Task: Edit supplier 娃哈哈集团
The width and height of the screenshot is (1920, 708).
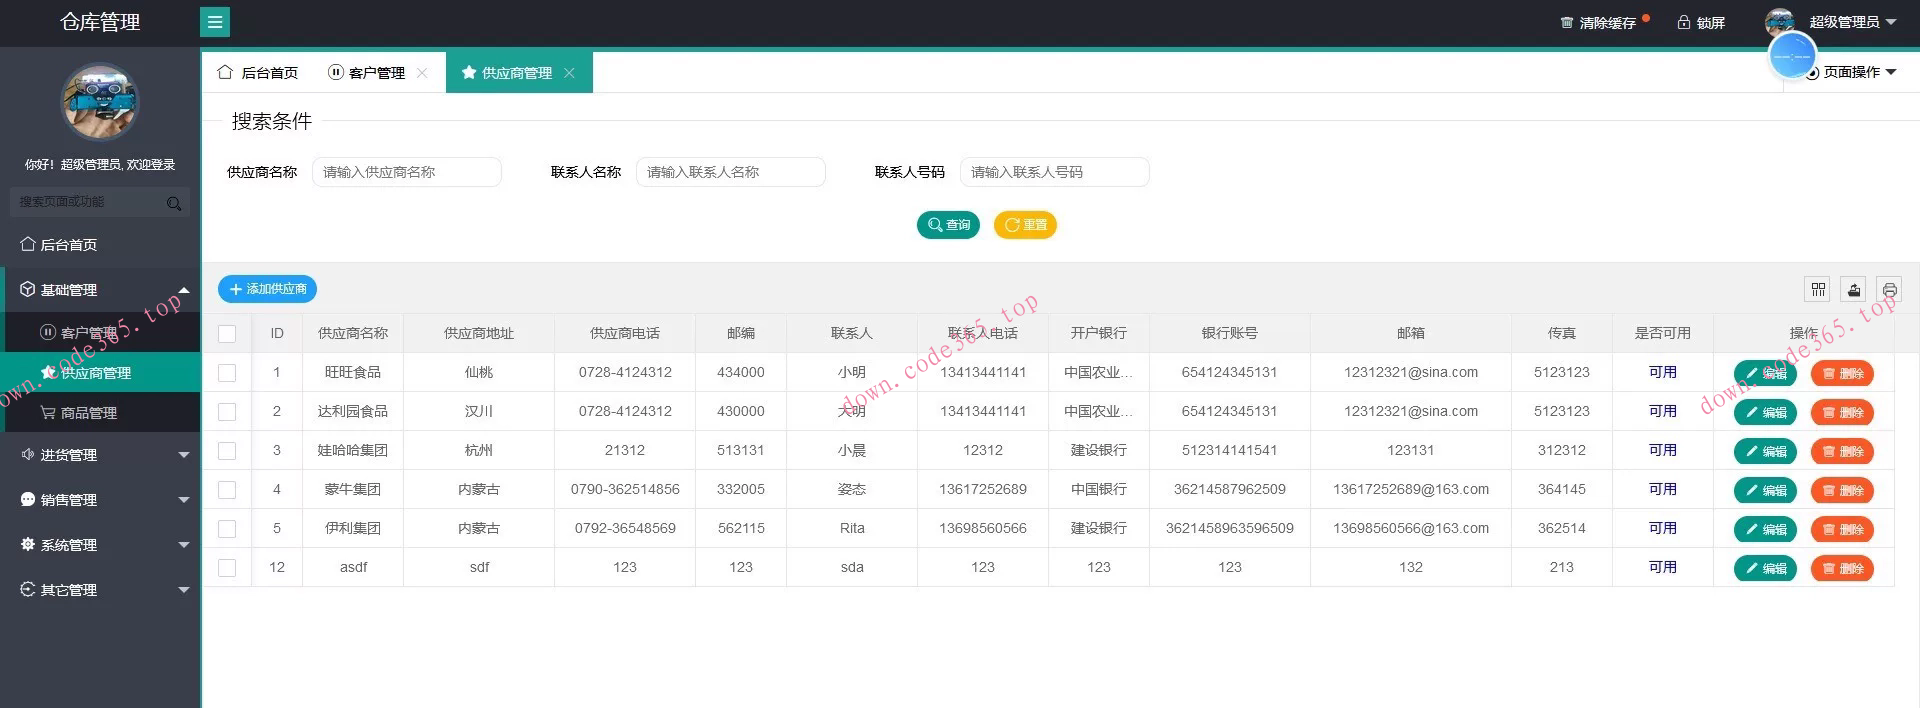Action: click(1765, 452)
